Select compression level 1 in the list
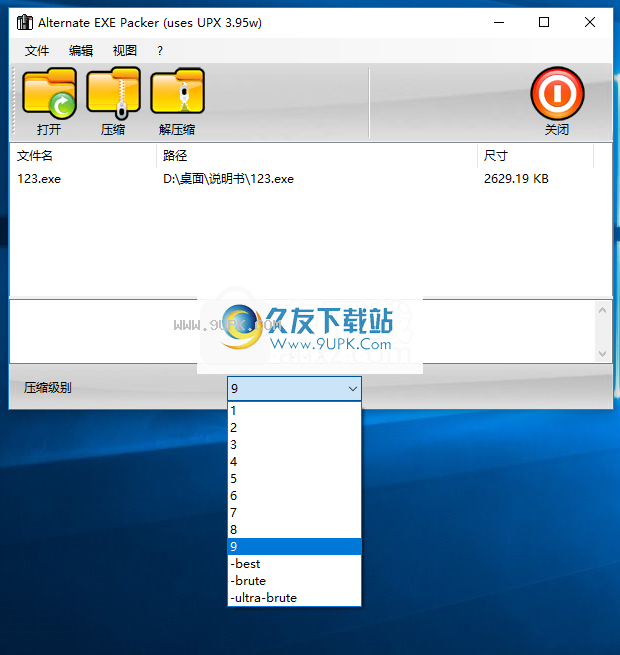Viewport: 620px width, 655px height. point(295,411)
